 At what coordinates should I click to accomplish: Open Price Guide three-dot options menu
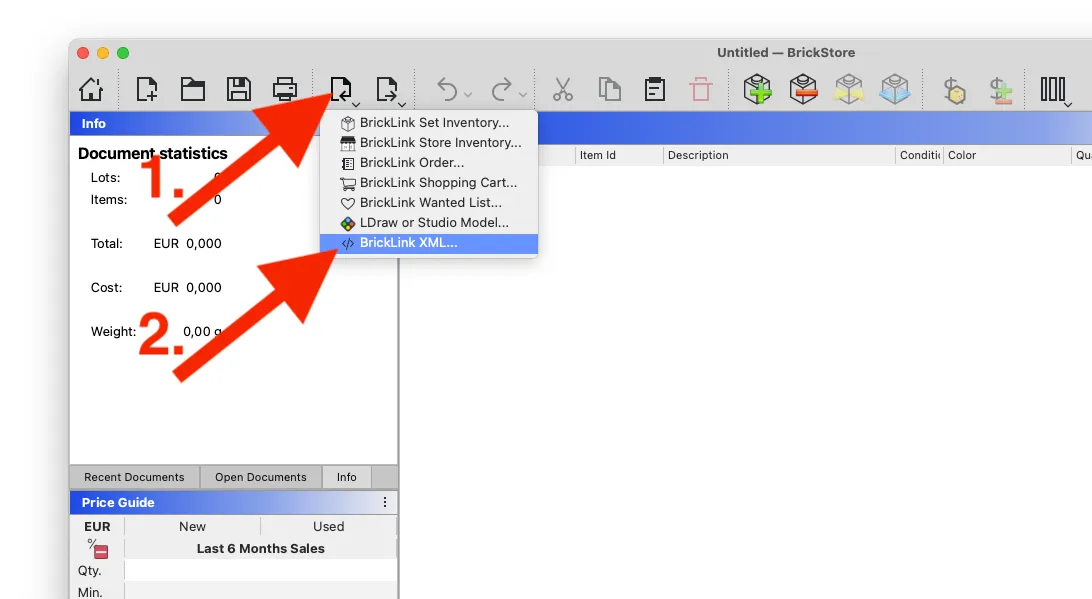coord(384,502)
